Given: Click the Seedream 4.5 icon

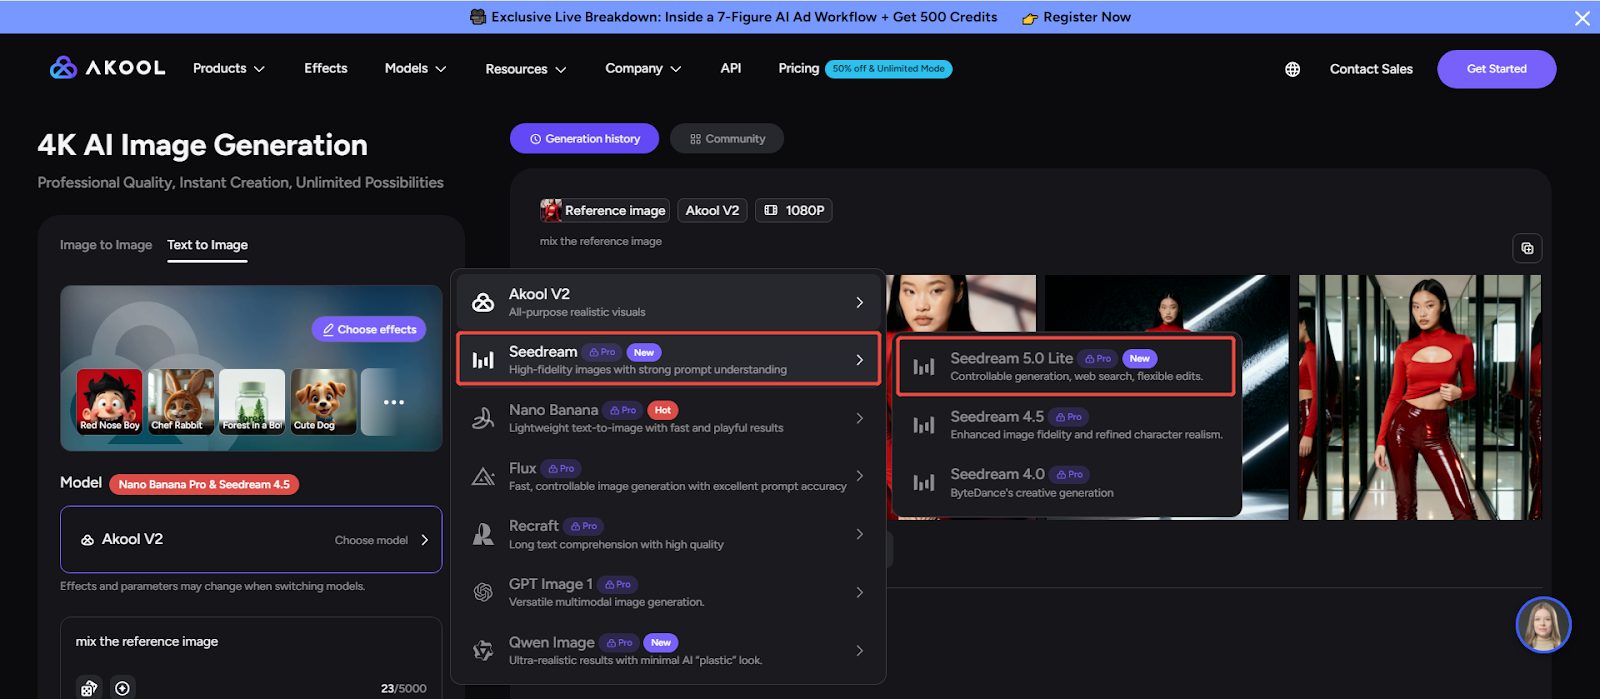Looking at the screenshot, I should 924,425.
